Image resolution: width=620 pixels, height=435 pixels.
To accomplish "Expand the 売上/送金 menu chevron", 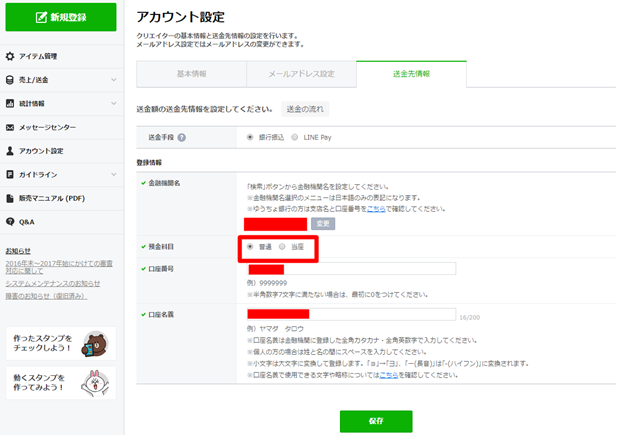I will coord(114,80).
